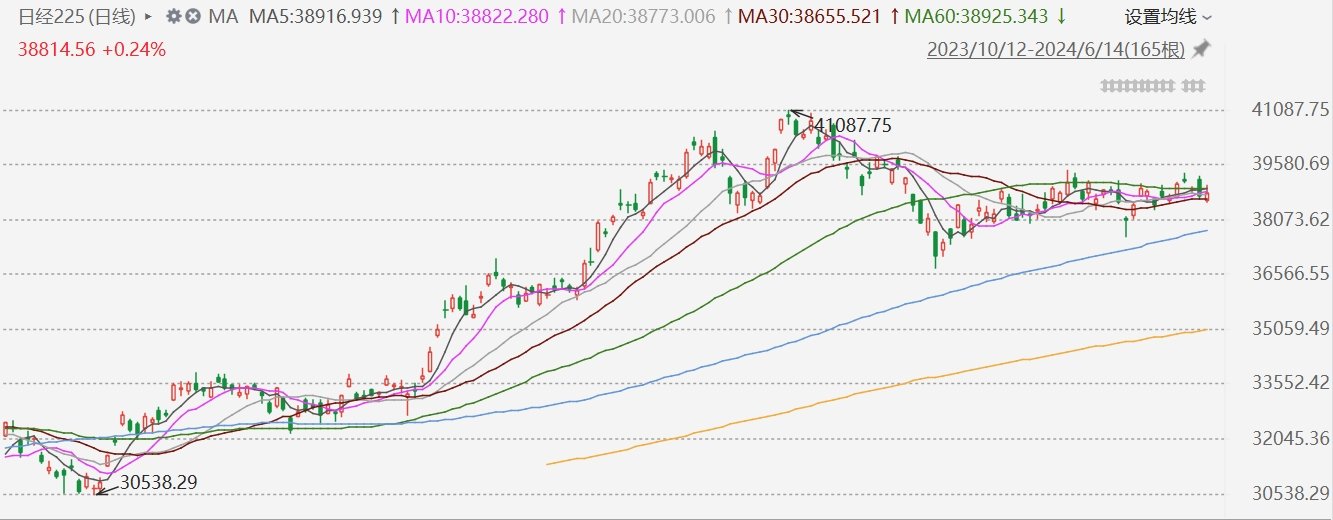This screenshot has width=1333, height=520.
Task: Click the green MA60 value label
Action: pyautogui.click(x=977, y=17)
